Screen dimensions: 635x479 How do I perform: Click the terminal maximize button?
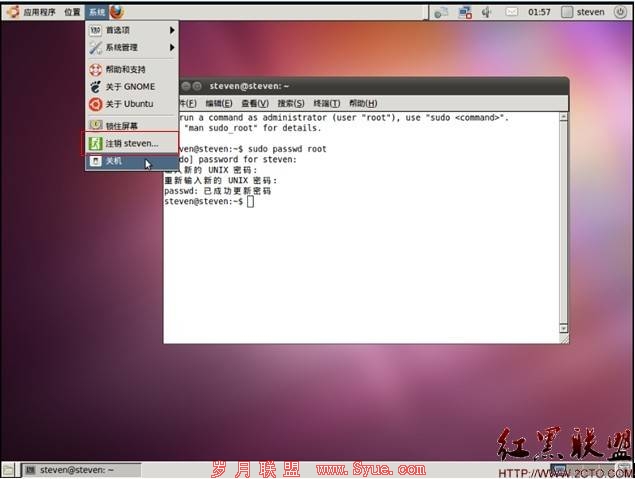pyautogui.click(x=197, y=86)
